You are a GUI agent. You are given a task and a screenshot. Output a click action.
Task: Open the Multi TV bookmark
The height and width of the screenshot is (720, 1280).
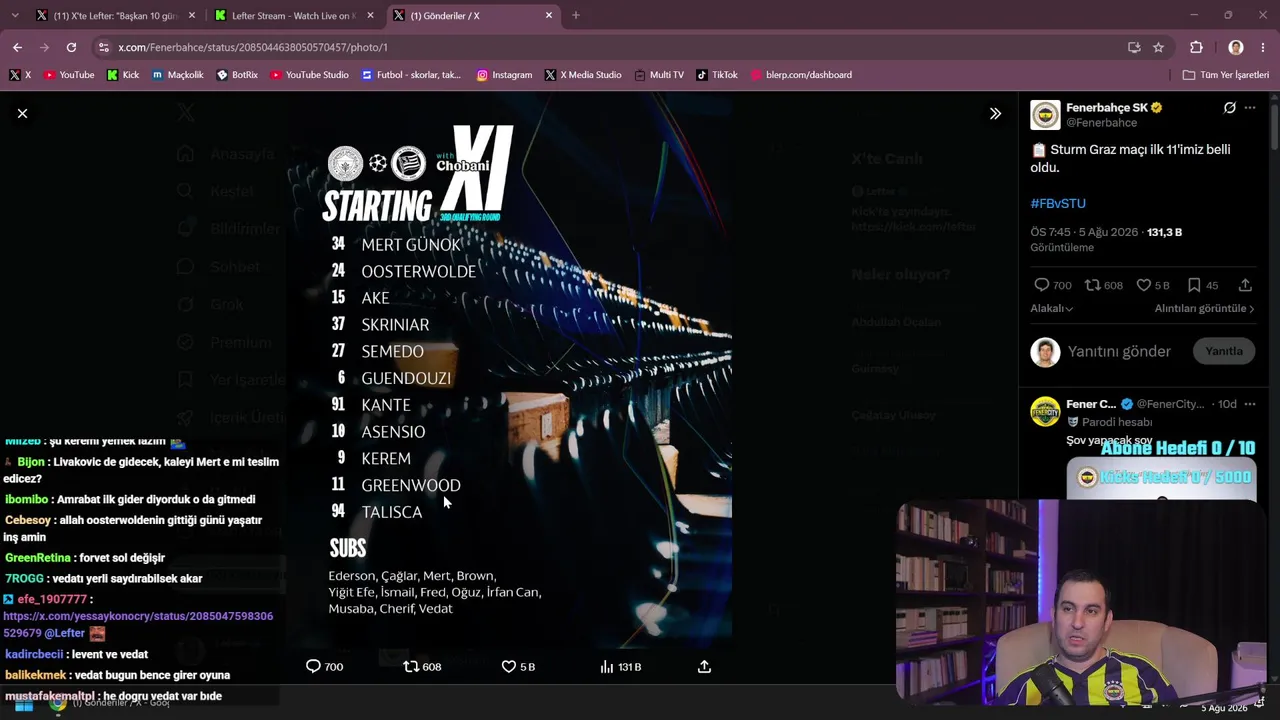click(659, 75)
